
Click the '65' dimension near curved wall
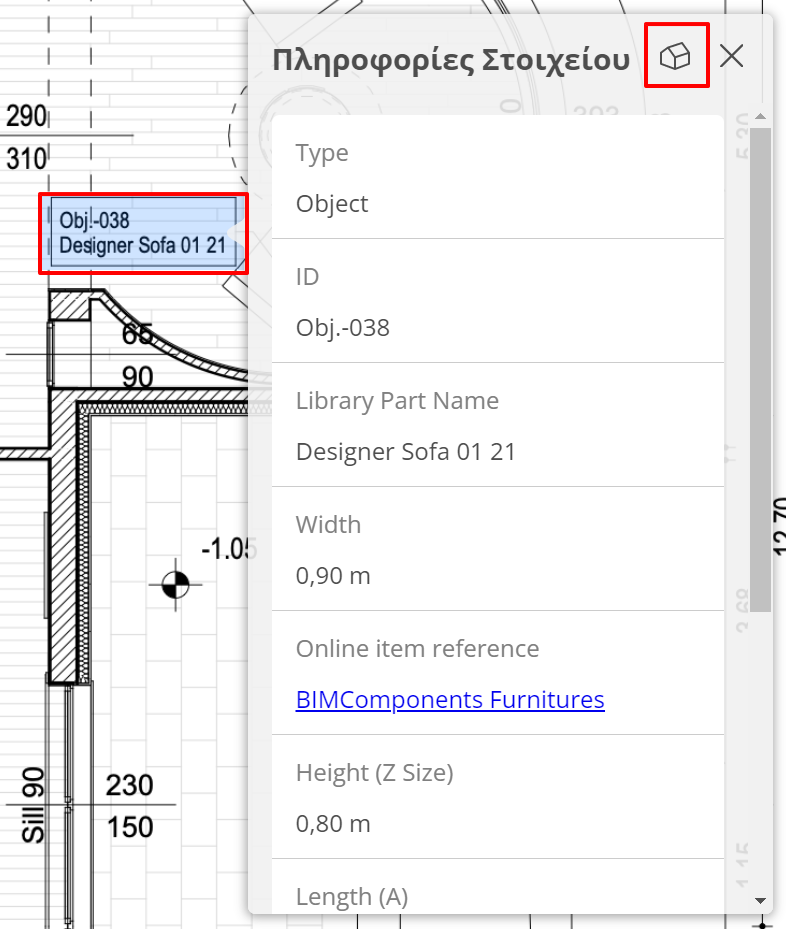[137, 335]
